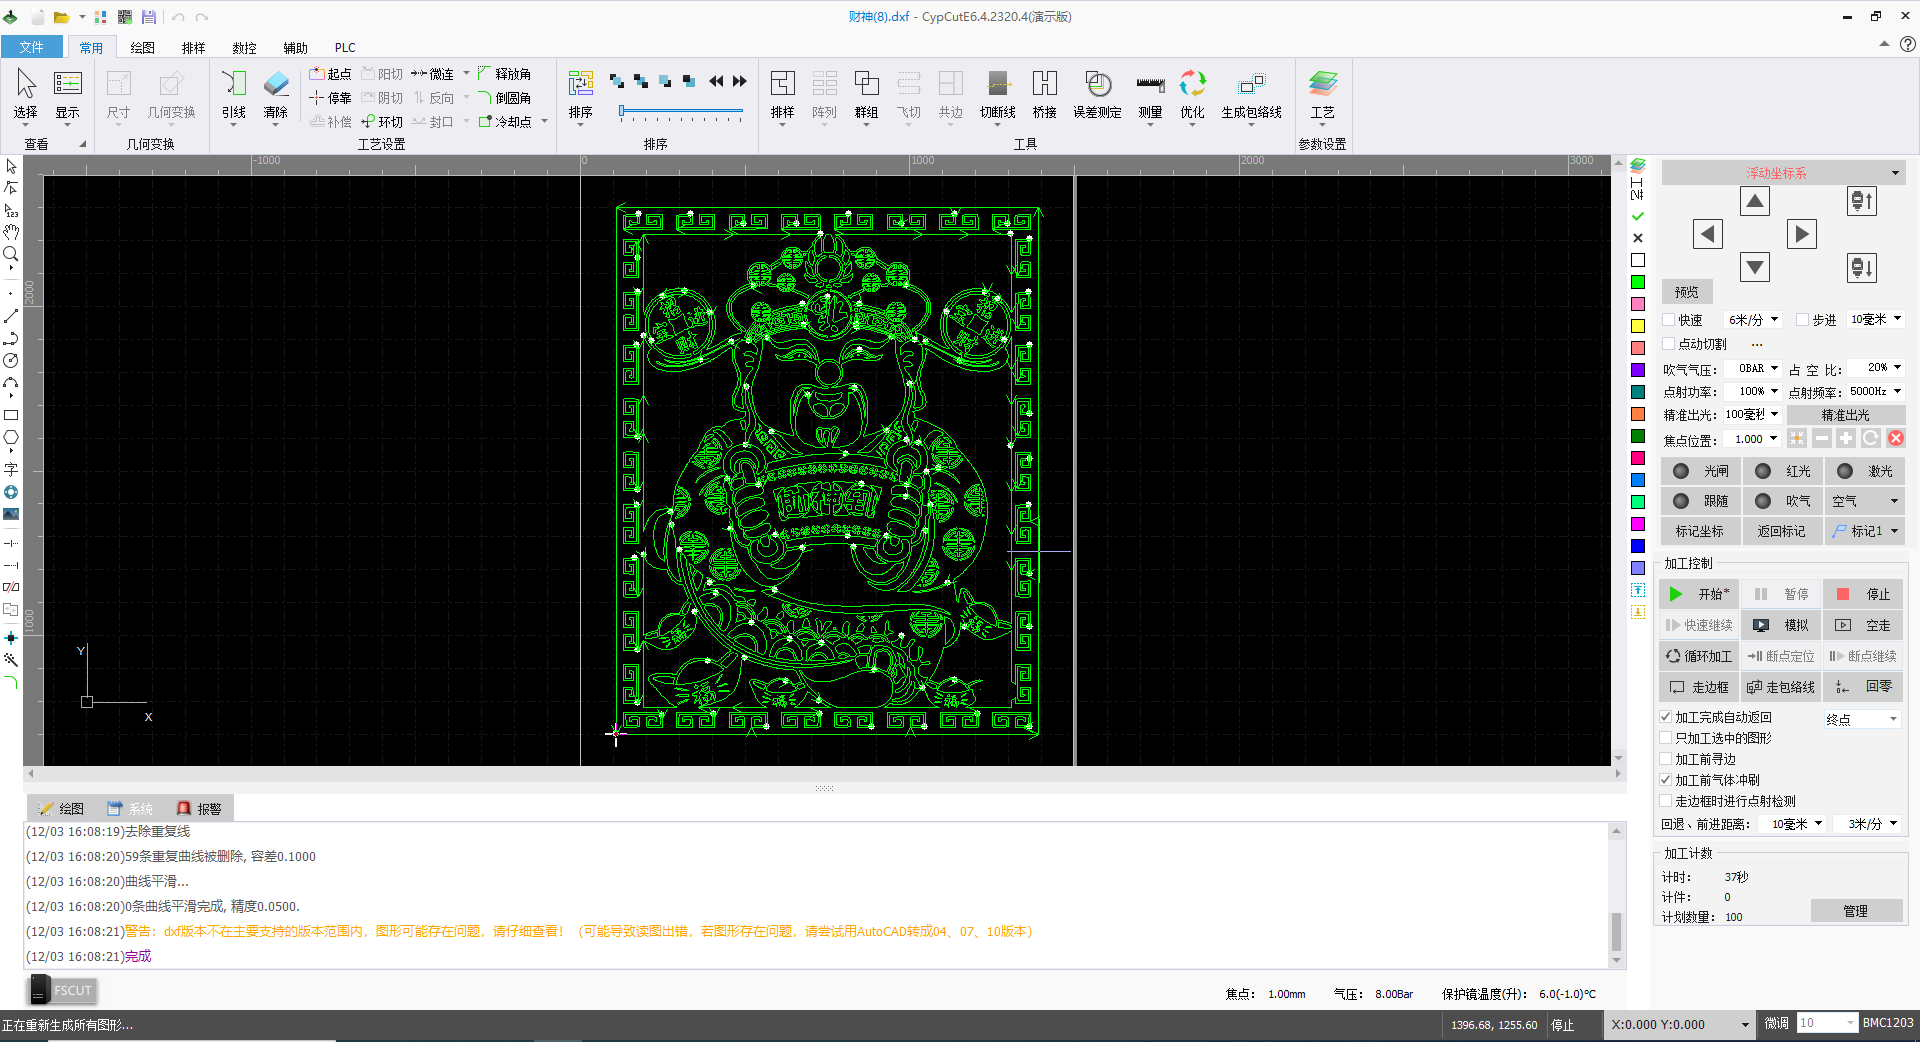
Task: Select the yellow layer color swatch
Action: pyautogui.click(x=1638, y=326)
